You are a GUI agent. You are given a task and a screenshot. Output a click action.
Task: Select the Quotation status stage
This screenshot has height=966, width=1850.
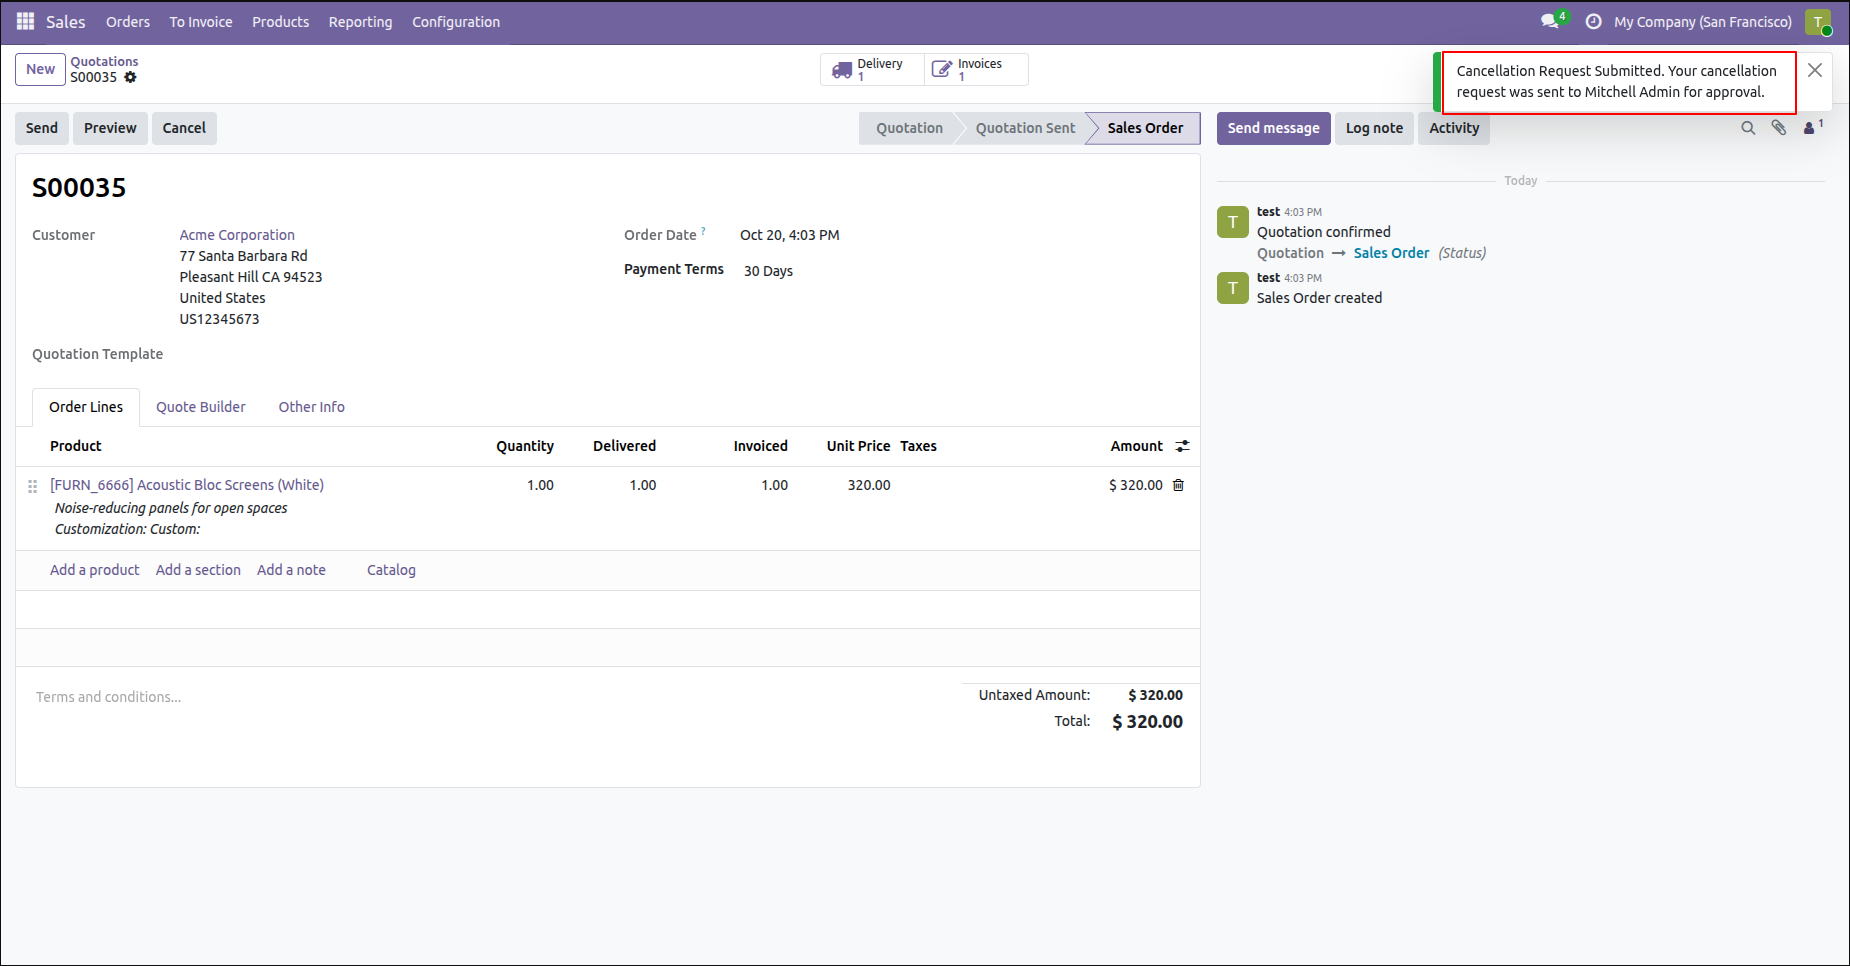tap(909, 128)
